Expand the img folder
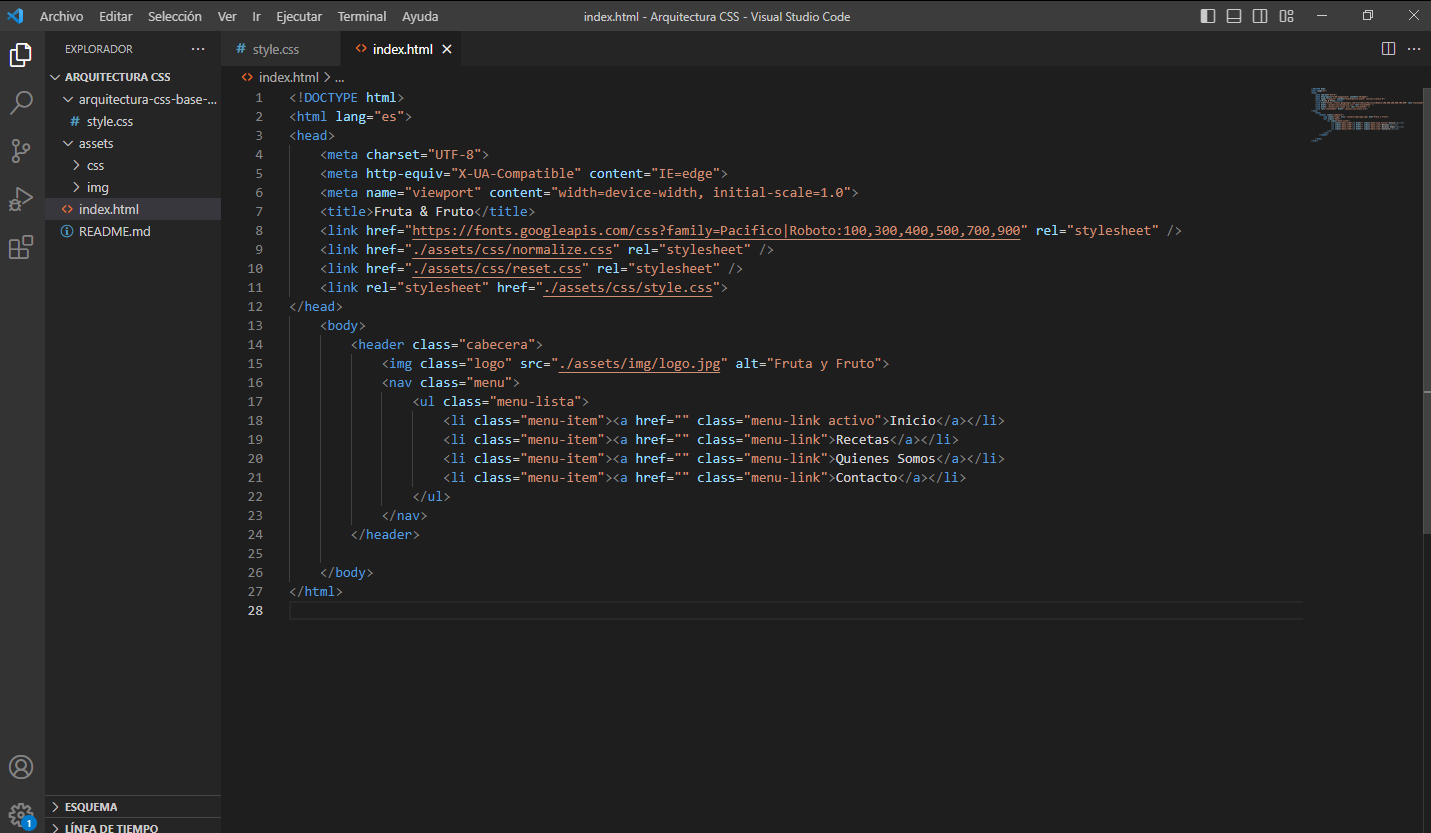The height and width of the screenshot is (833, 1431). [x=77, y=188]
